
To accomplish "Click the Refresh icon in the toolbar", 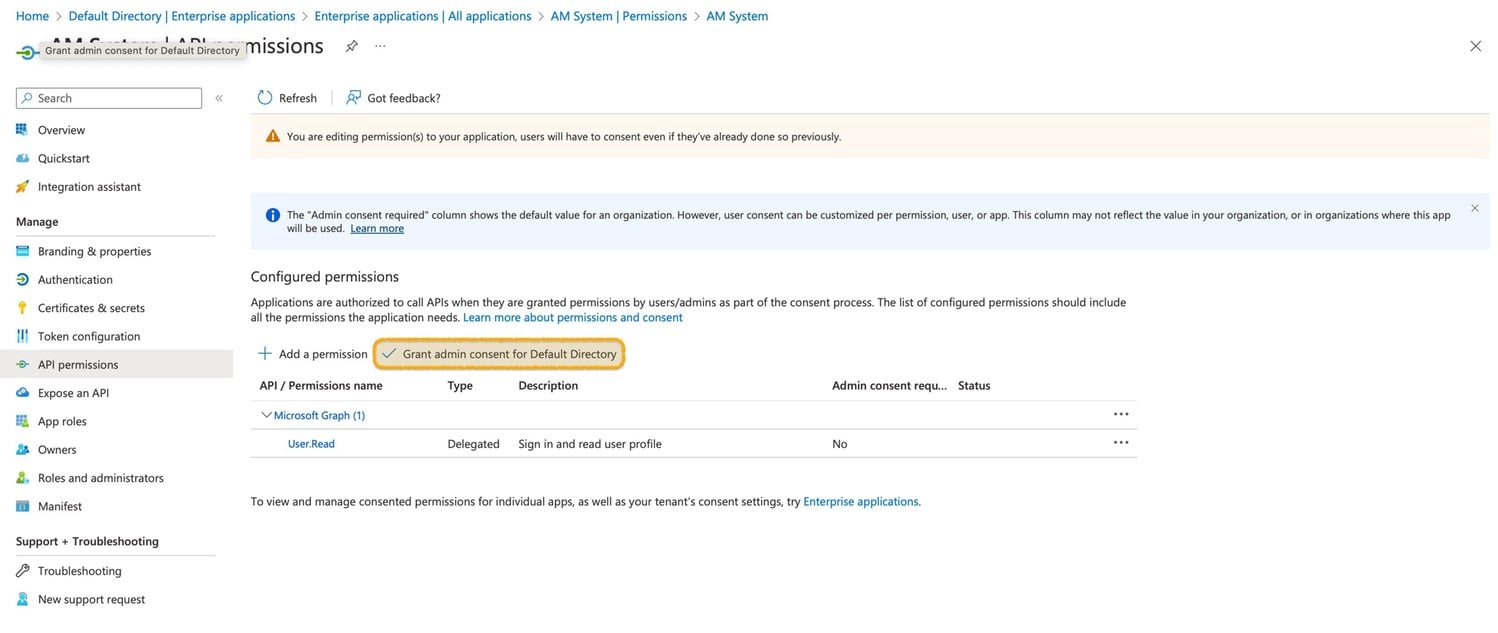I will click(265, 97).
